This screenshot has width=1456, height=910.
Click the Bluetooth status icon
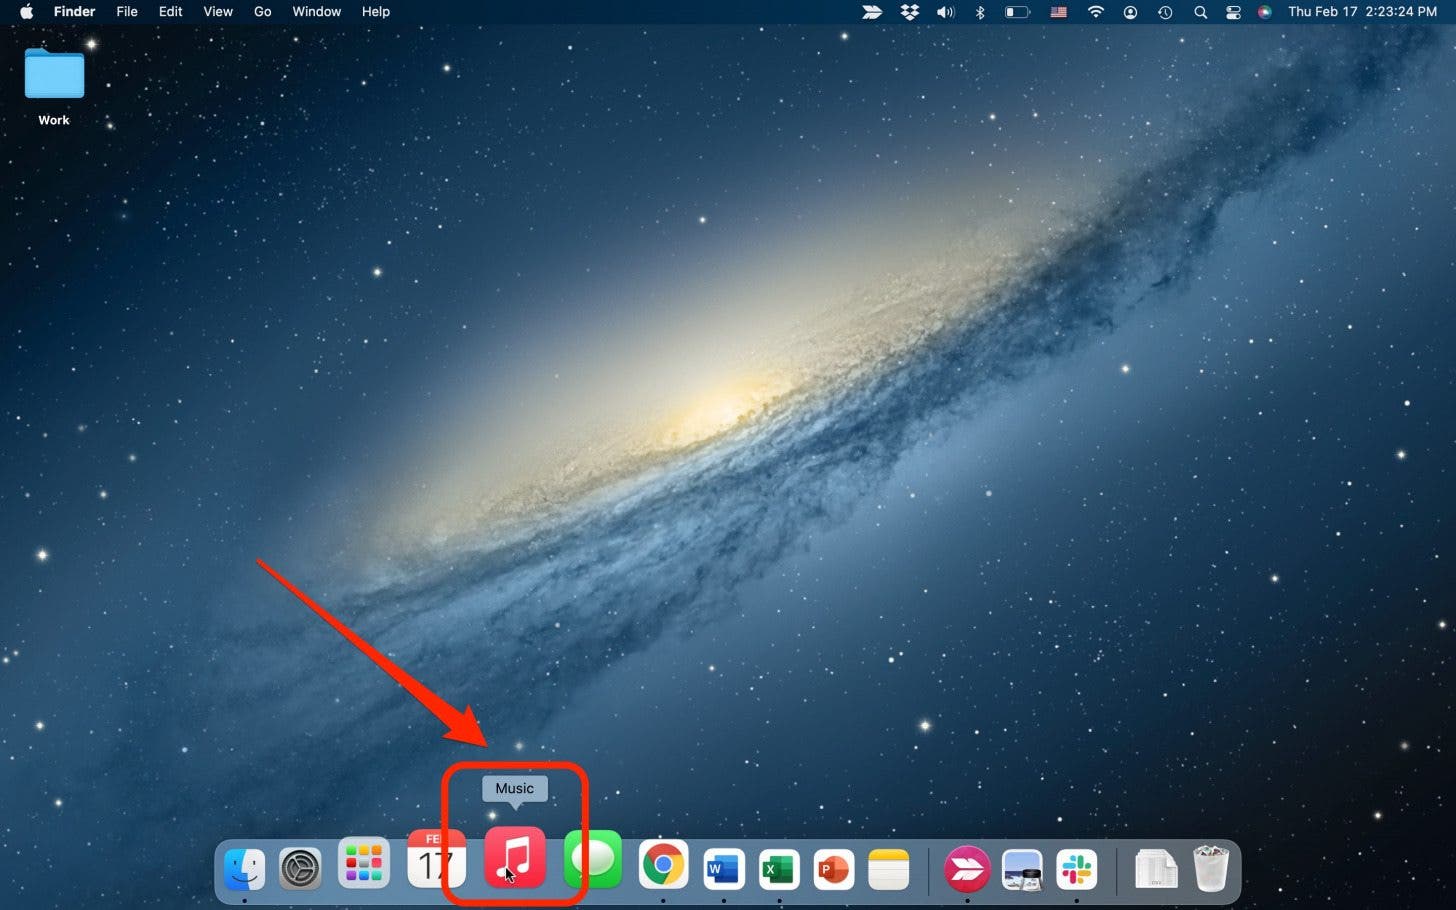(x=980, y=12)
